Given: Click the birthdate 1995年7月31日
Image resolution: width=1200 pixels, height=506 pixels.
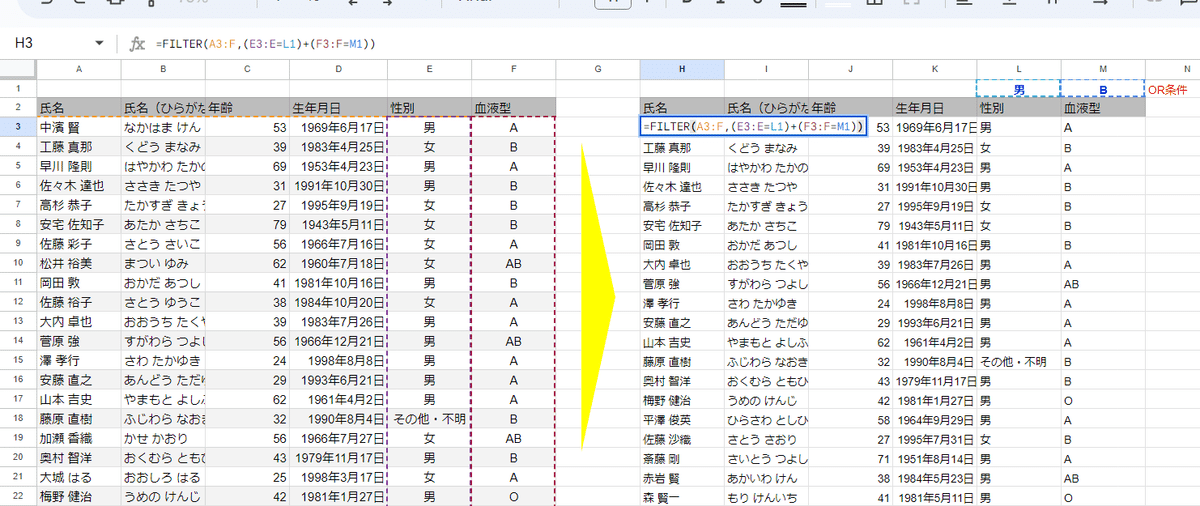Looking at the screenshot, I should click(x=935, y=438).
